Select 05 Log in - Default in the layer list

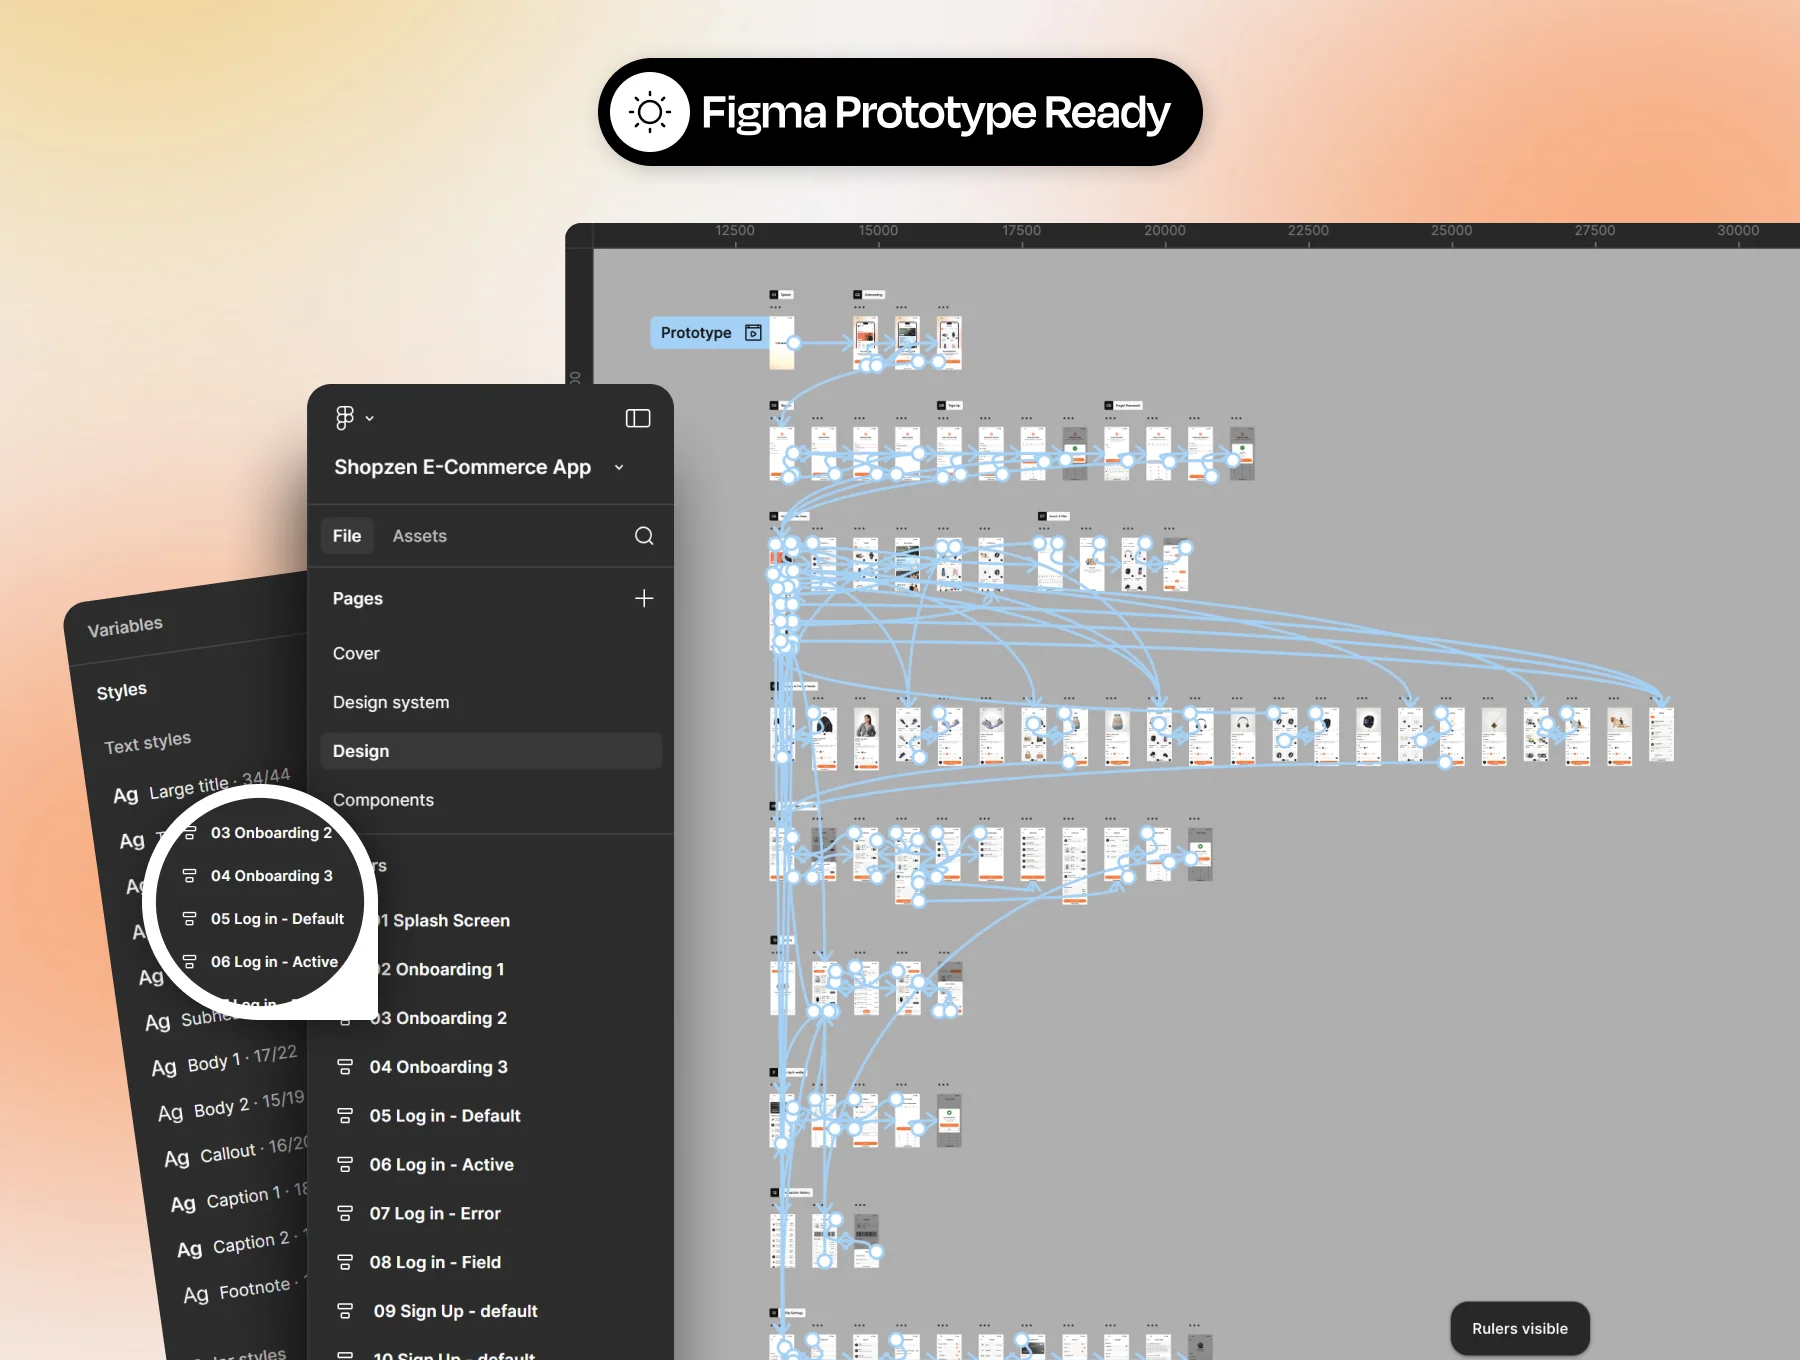coord(445,1116)
